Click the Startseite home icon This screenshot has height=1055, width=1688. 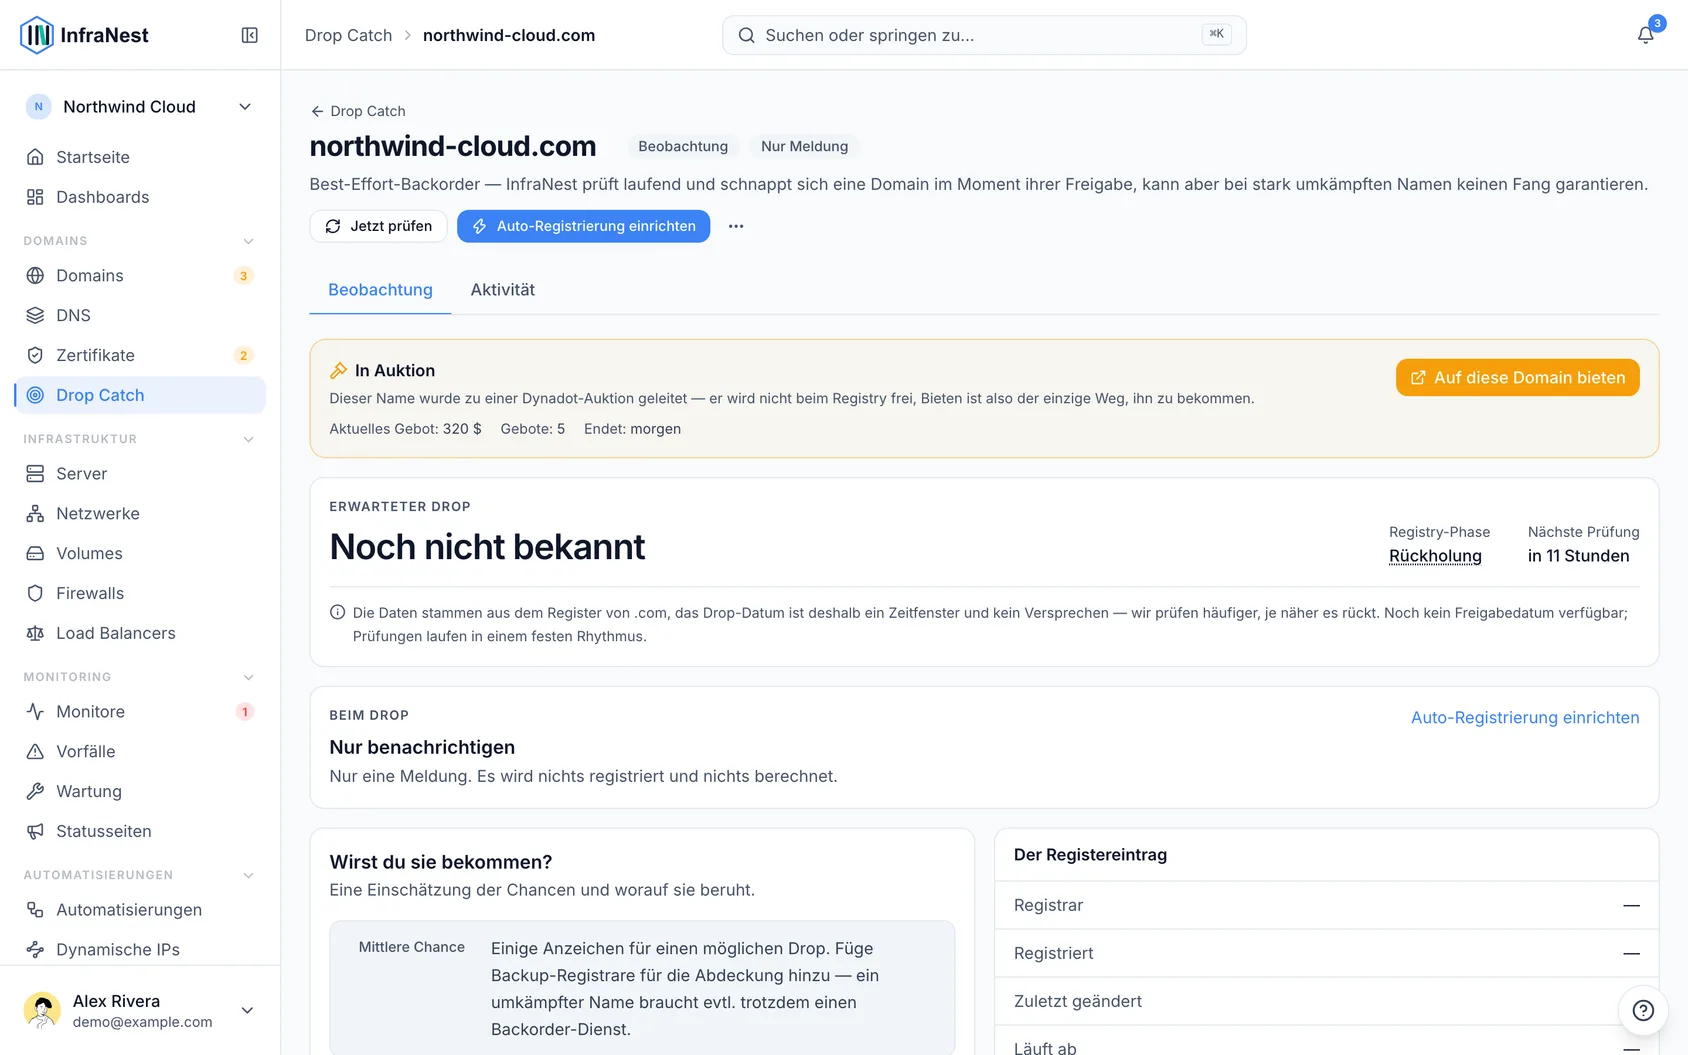35,157
